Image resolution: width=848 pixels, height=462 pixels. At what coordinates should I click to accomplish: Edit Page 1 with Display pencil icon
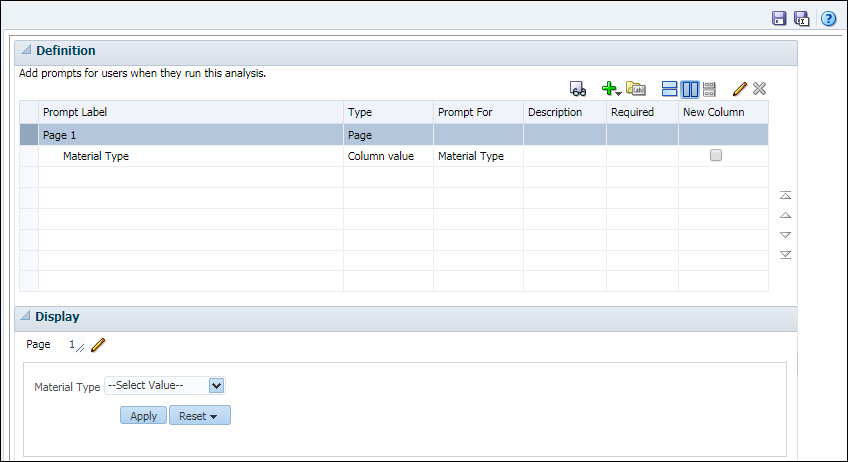coord(98,345)
